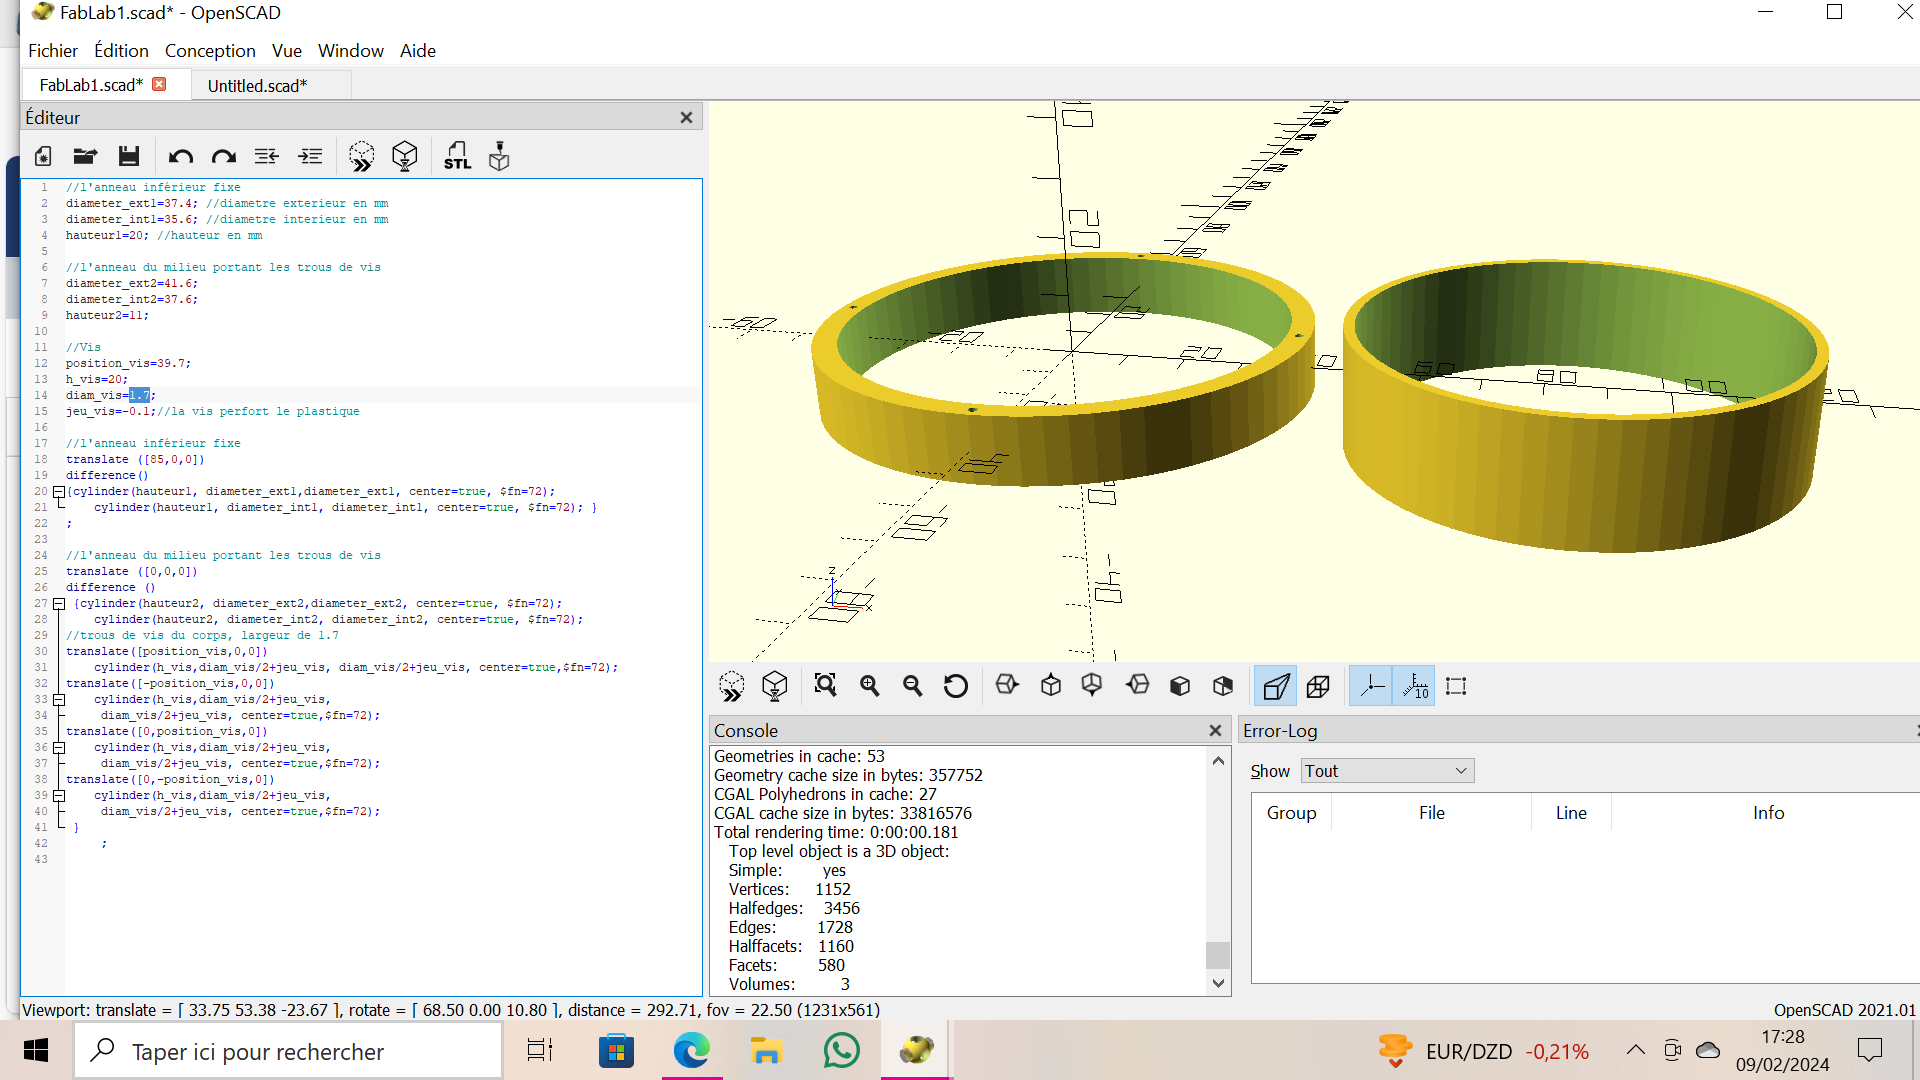
Task: Open the EUR/DZD currency widget
Action: pyautogui.click(x=1484, y=1051)
